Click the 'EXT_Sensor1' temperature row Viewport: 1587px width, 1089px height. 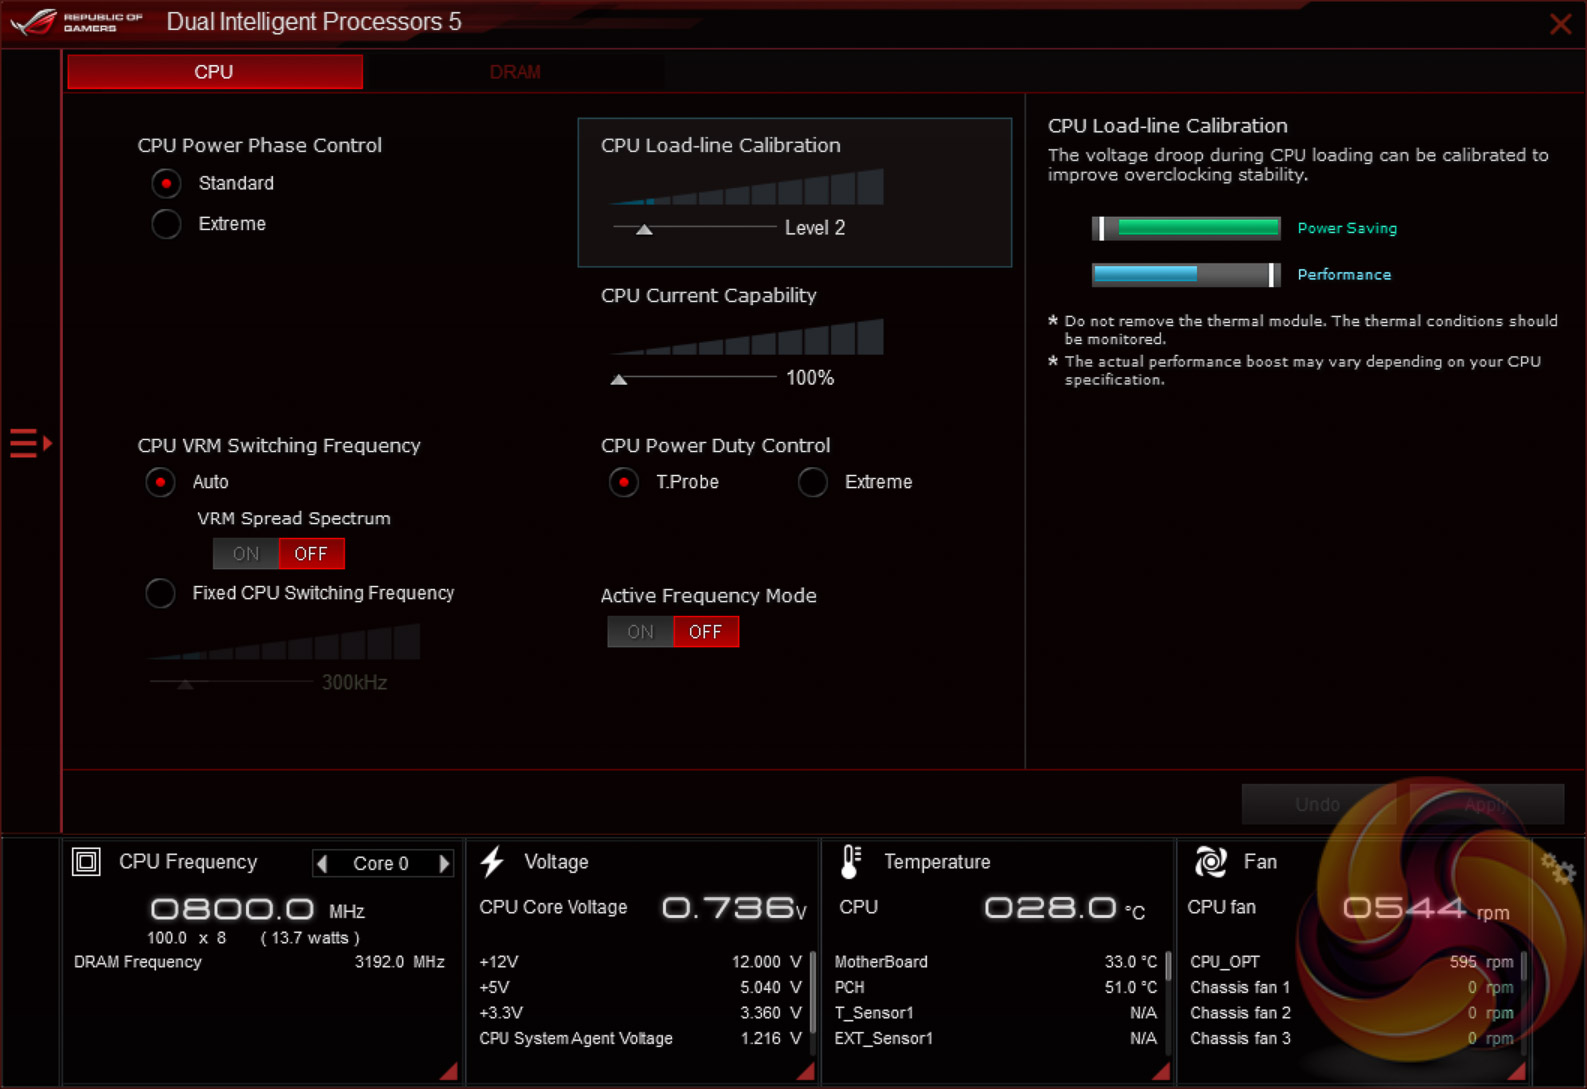tap(996, 1039)
